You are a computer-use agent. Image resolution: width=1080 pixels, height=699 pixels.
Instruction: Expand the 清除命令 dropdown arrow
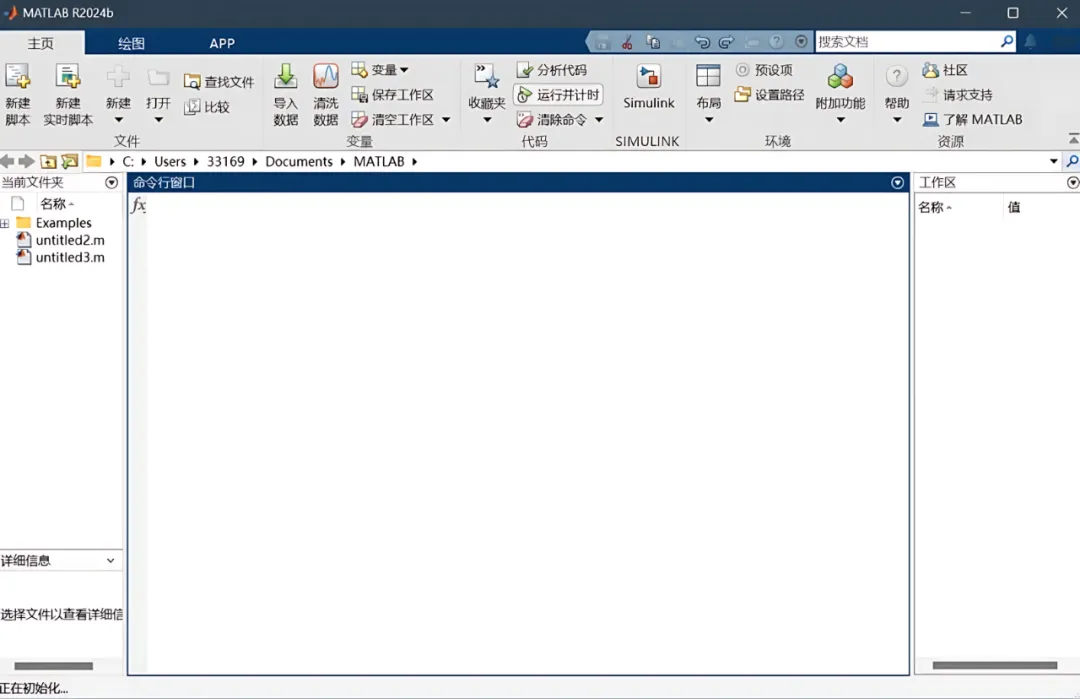coord(599,120)
